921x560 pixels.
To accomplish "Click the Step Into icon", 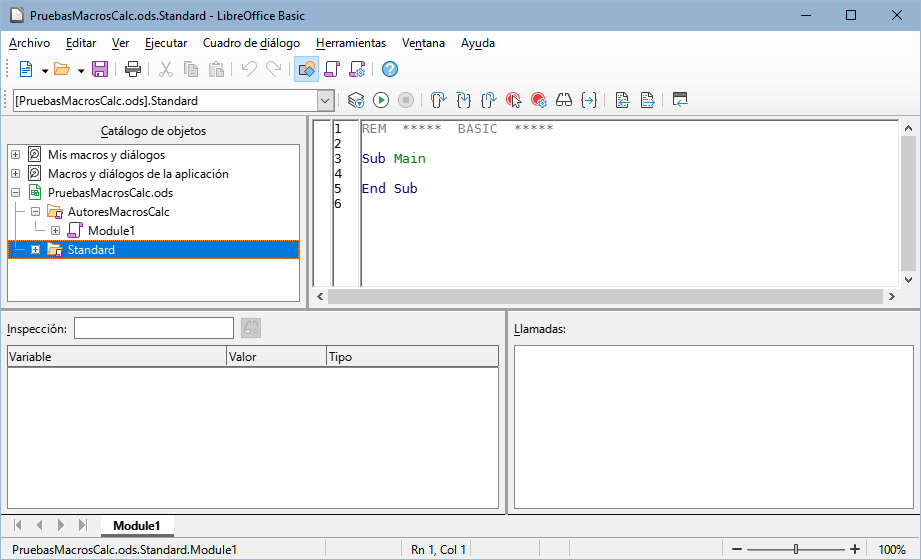I will [463, 100].
